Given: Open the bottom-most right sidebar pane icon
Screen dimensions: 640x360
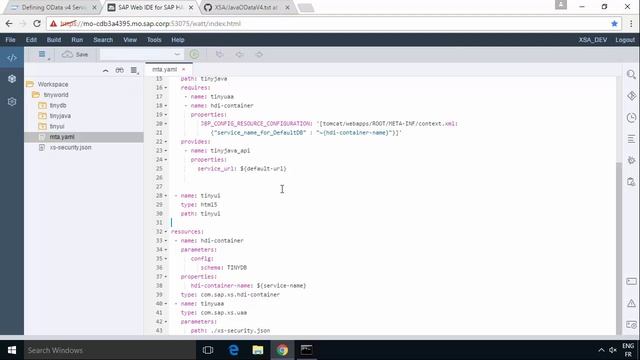Looking at the screenshot, I should click(631, 325).
